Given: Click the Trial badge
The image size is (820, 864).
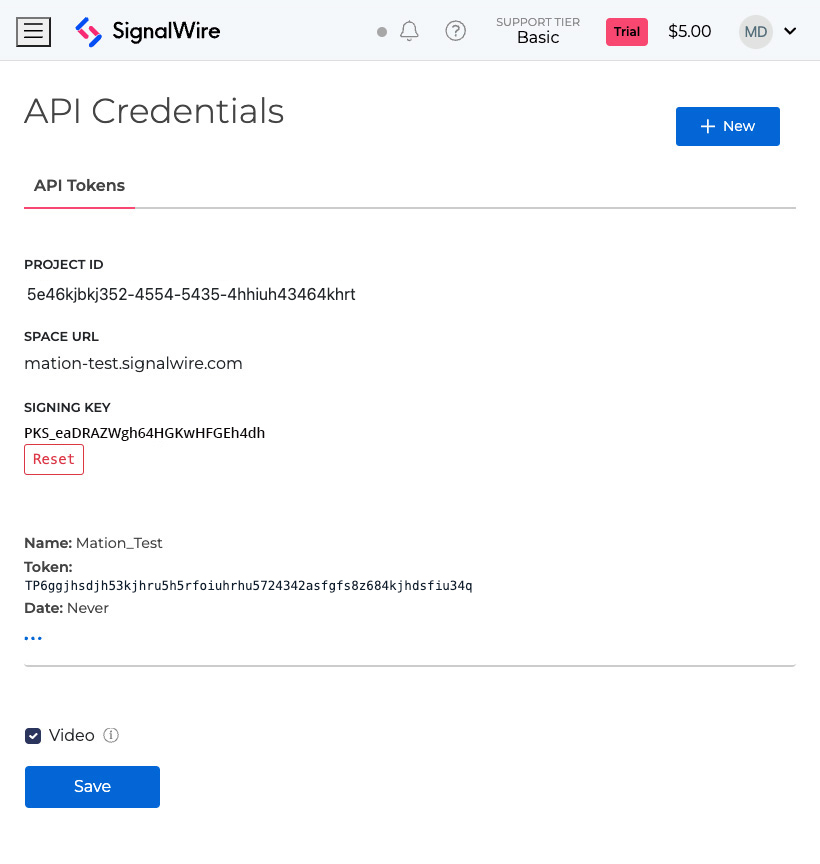Looking at the screenshot, I should tap(627, 32).
